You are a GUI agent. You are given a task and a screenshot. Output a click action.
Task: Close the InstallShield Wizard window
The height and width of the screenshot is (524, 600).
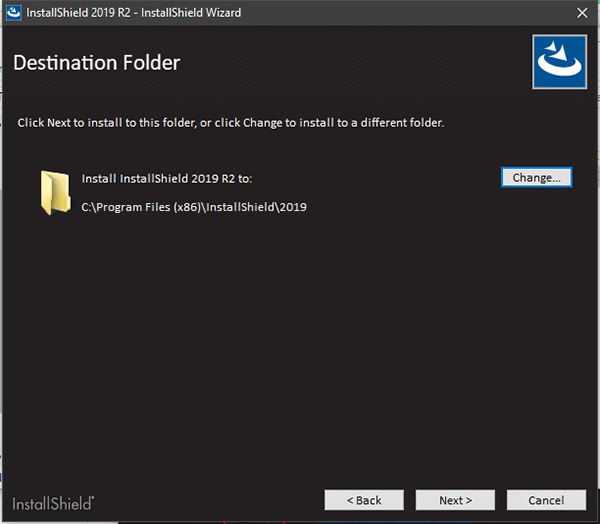[582, 13]
